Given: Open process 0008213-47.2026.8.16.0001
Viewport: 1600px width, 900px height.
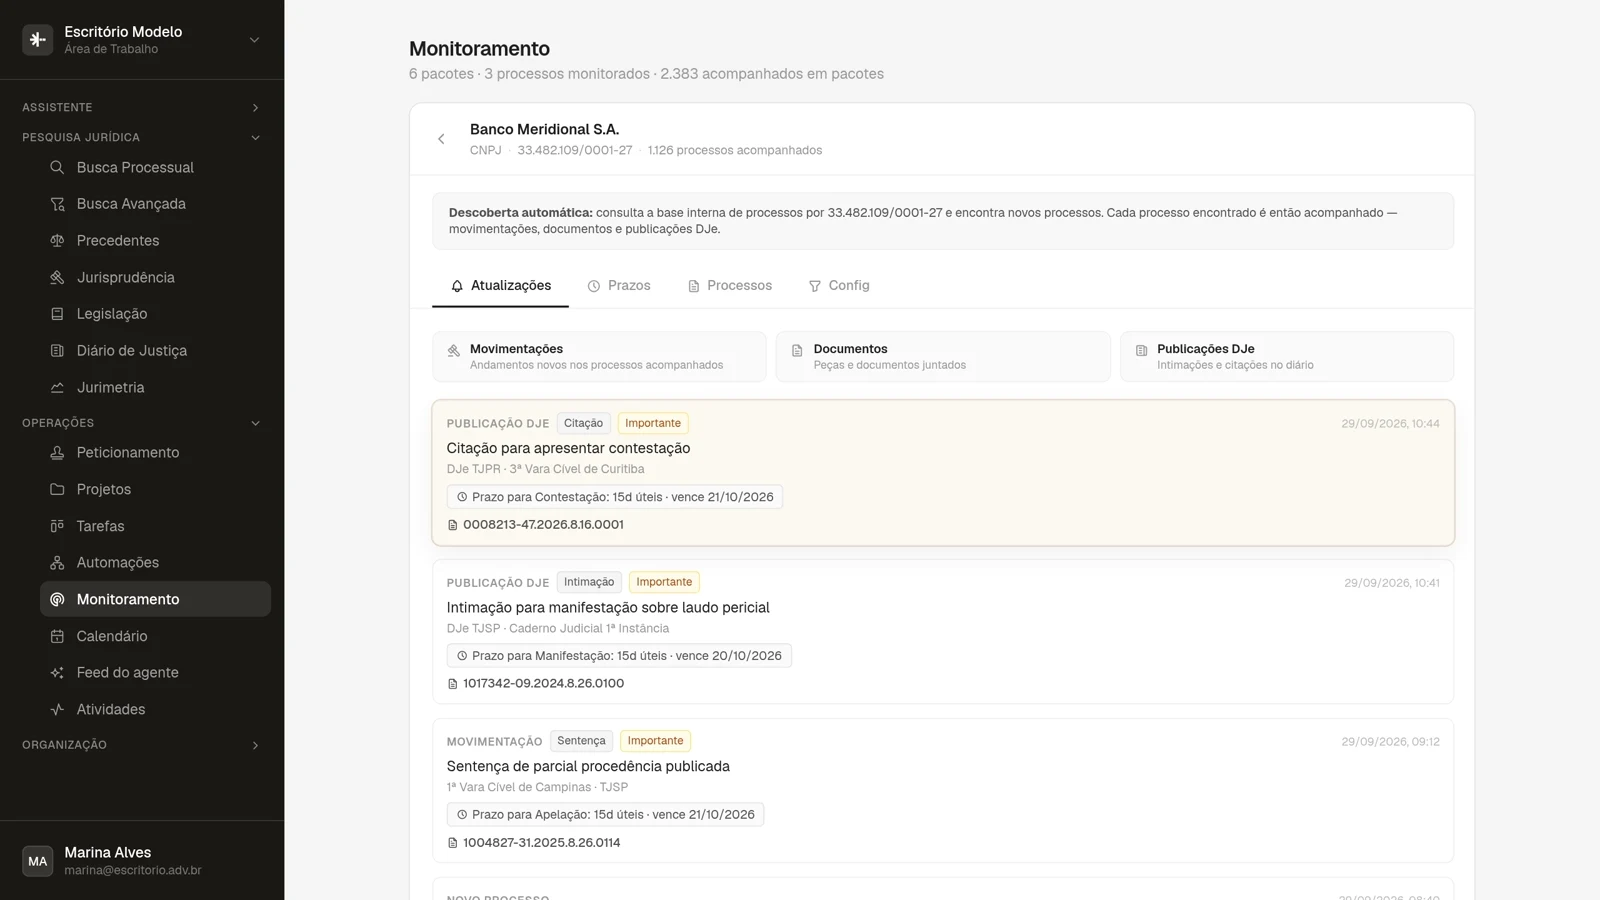Looking at the screenshot, I should coord(535,525).
